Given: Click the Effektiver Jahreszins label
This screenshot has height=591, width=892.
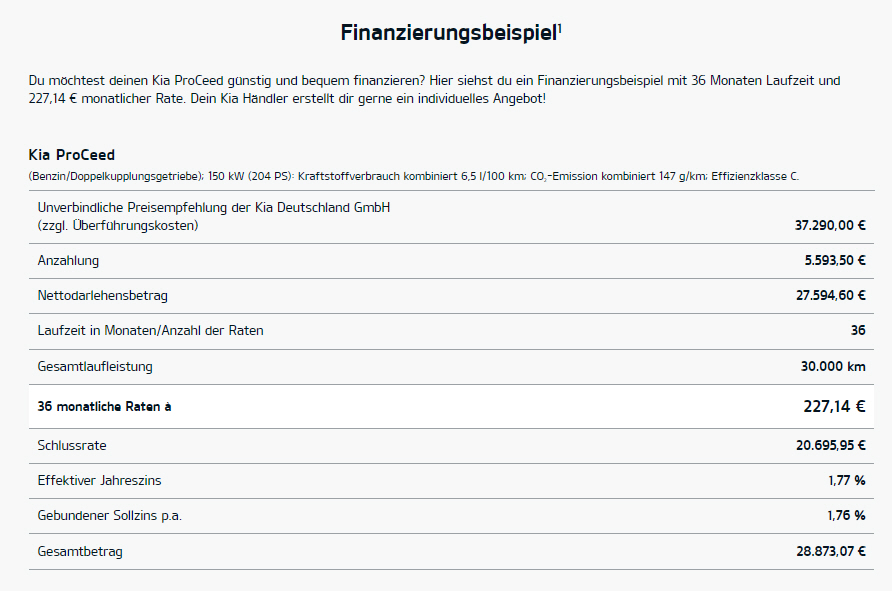Looking at the screenshot, I should (100, 481).
